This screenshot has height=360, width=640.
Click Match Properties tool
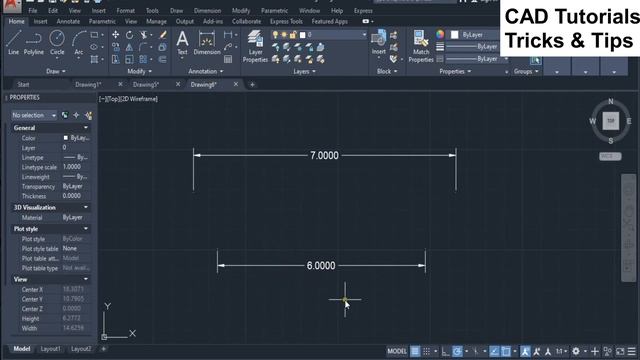(421, 47)
